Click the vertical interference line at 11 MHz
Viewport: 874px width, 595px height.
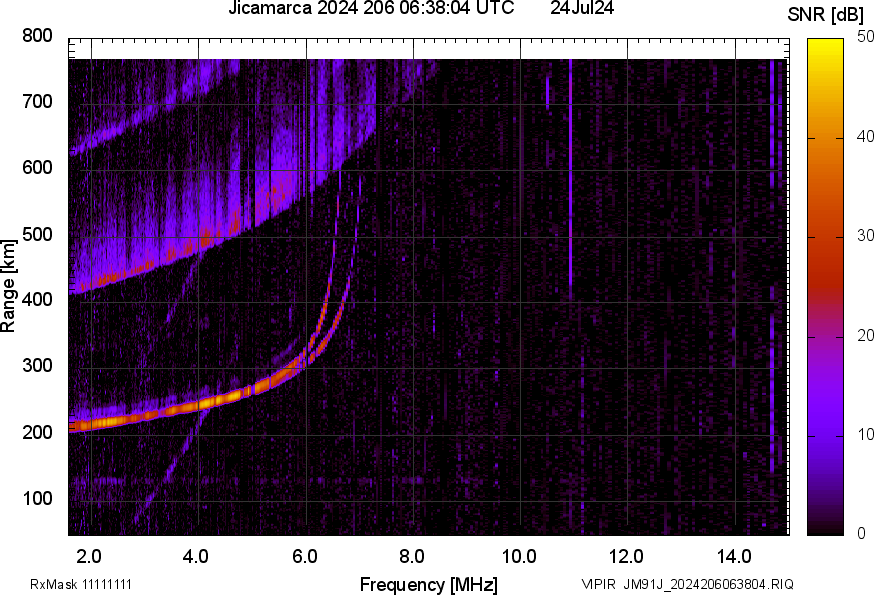(x=570, y=178)
